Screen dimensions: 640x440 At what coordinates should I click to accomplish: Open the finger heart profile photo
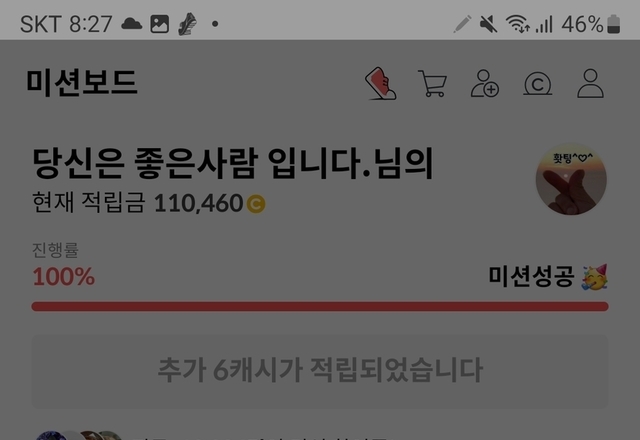pyautogui.click(x=571, y=179)
